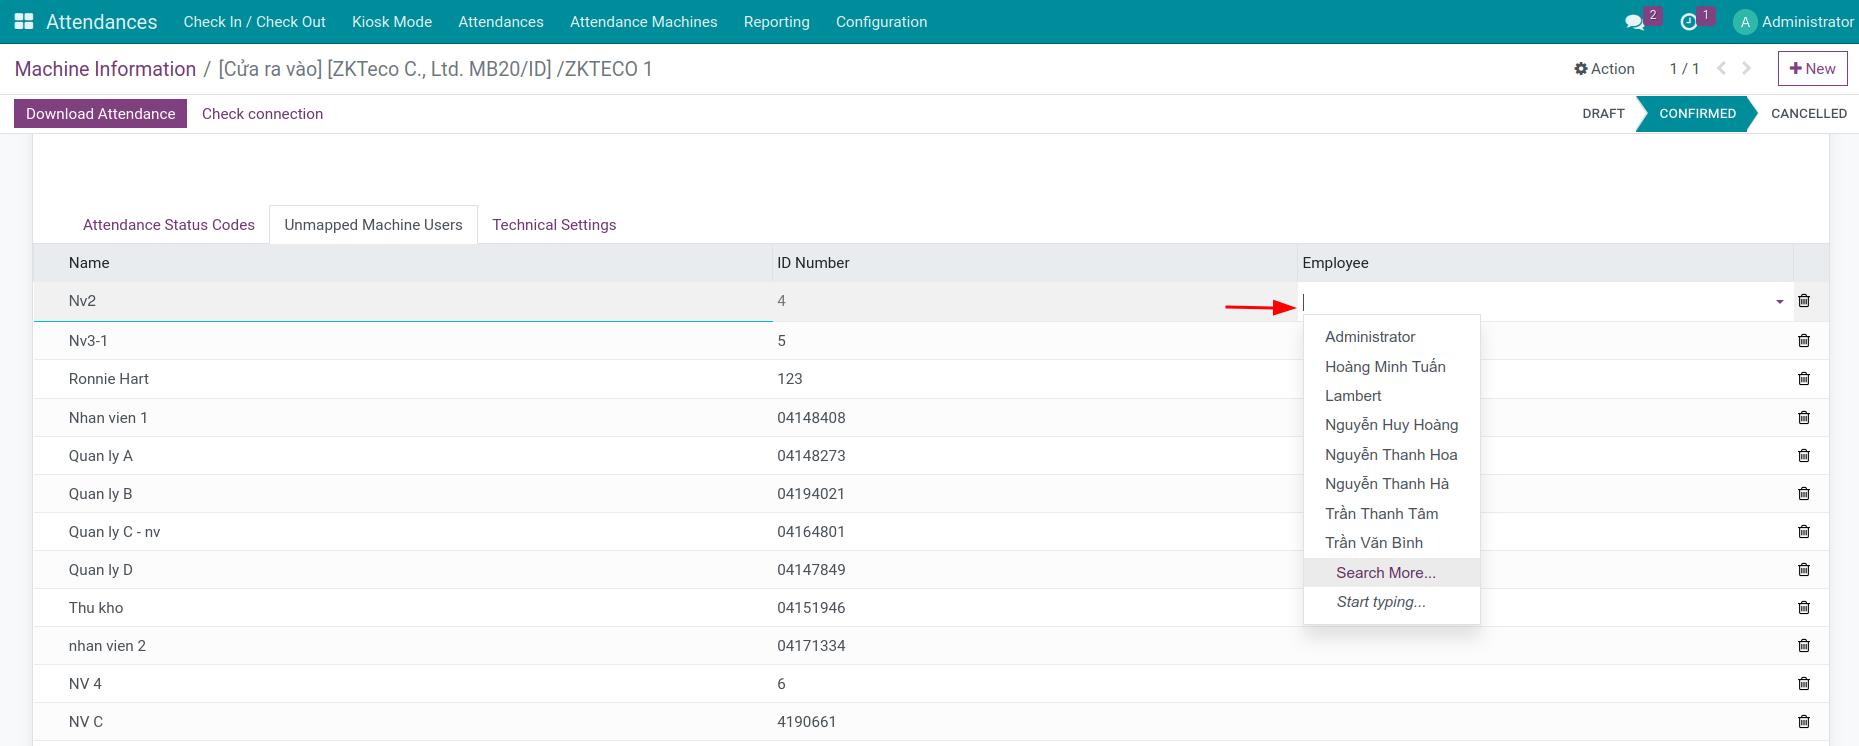This screenshot has height=746, width=1859.
Task: Open the conversations chat icon
Action: (x=1635, y=22)
